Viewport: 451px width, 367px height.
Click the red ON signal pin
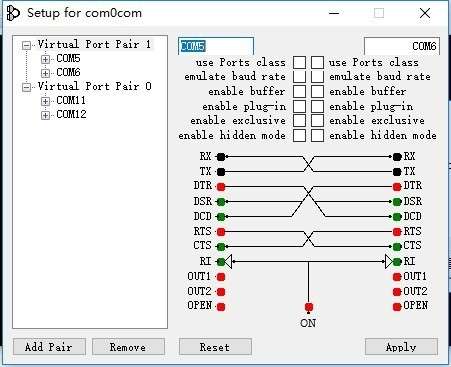(309, 307)
